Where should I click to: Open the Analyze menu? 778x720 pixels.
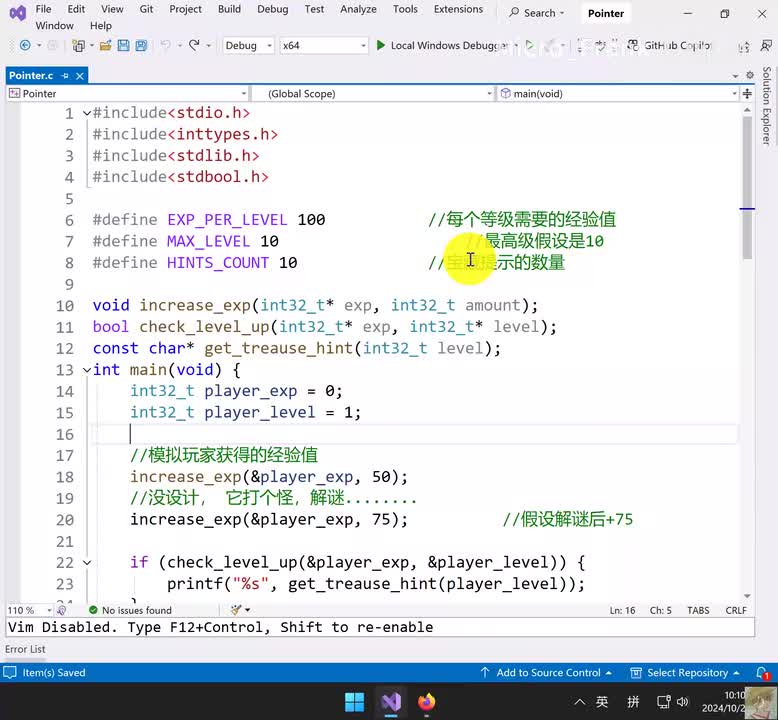[358, 9]
